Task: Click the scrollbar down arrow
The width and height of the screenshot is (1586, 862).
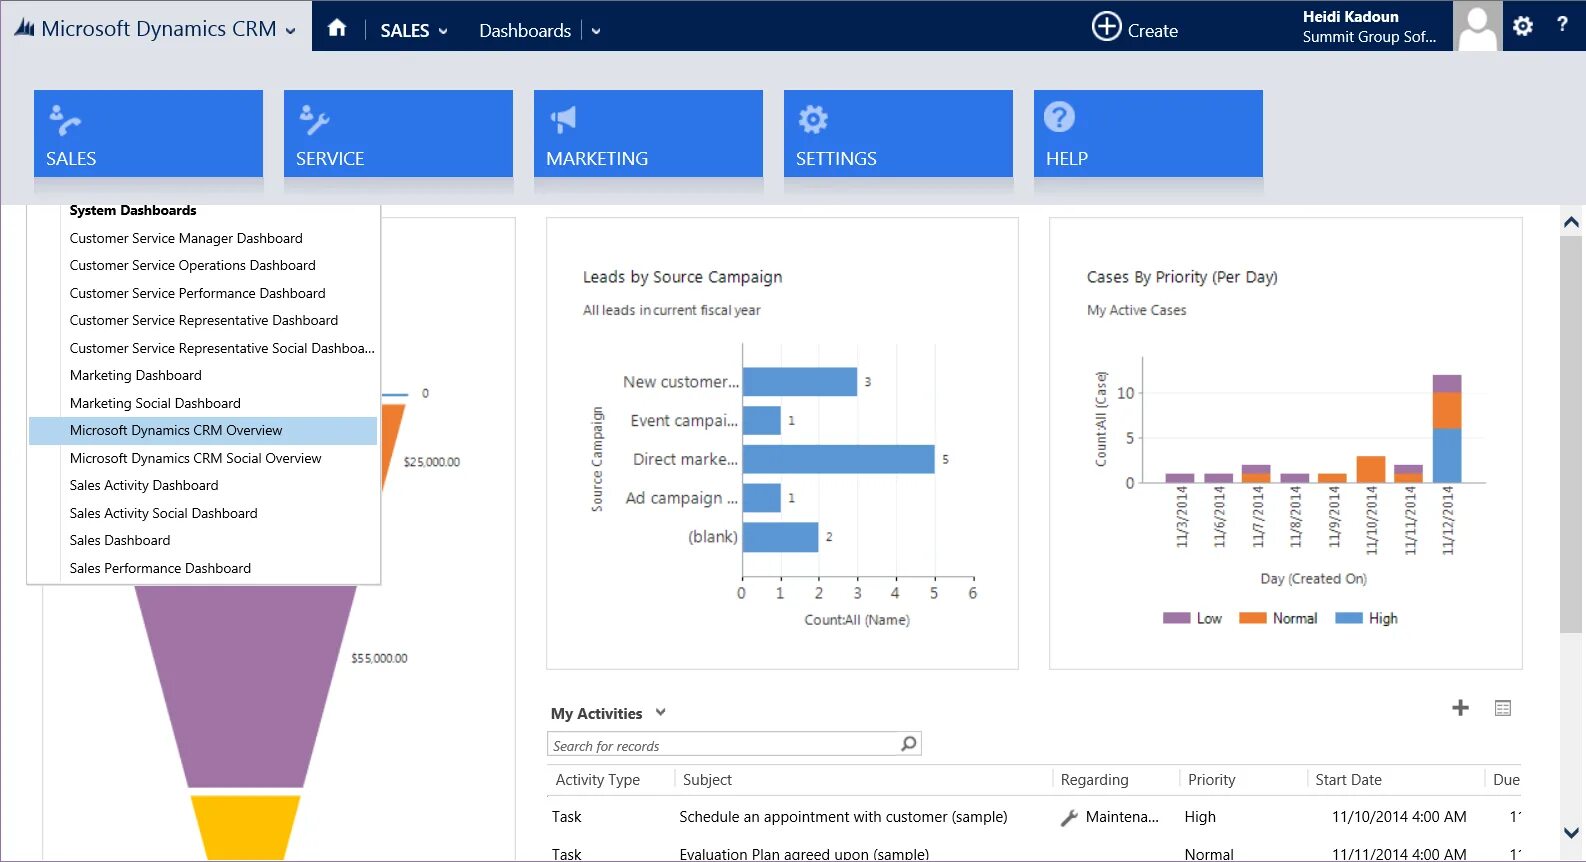Action: click(x=1571, y=832)
